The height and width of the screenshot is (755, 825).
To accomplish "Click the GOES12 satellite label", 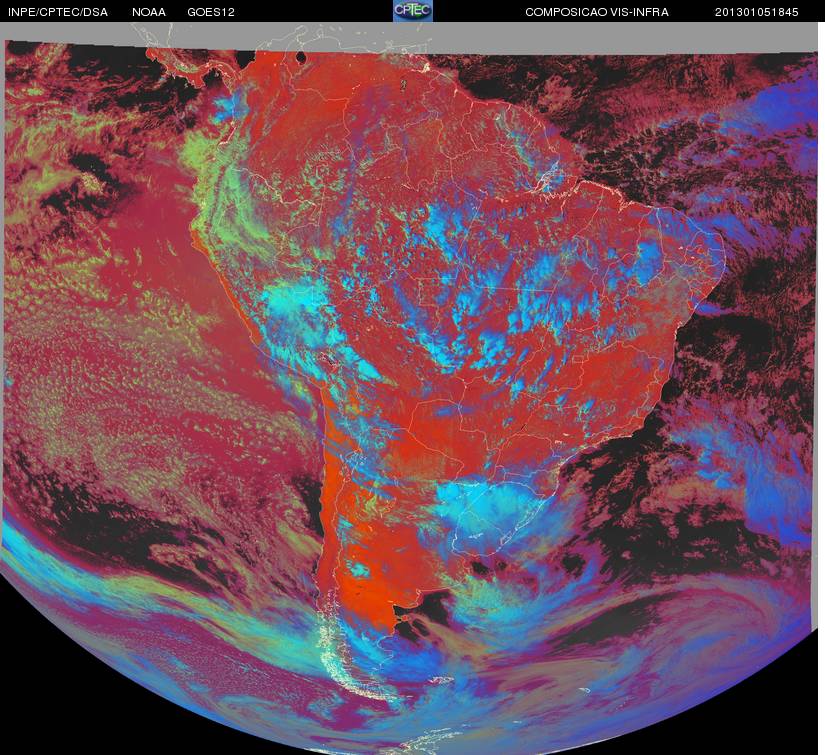I will 211,12.
